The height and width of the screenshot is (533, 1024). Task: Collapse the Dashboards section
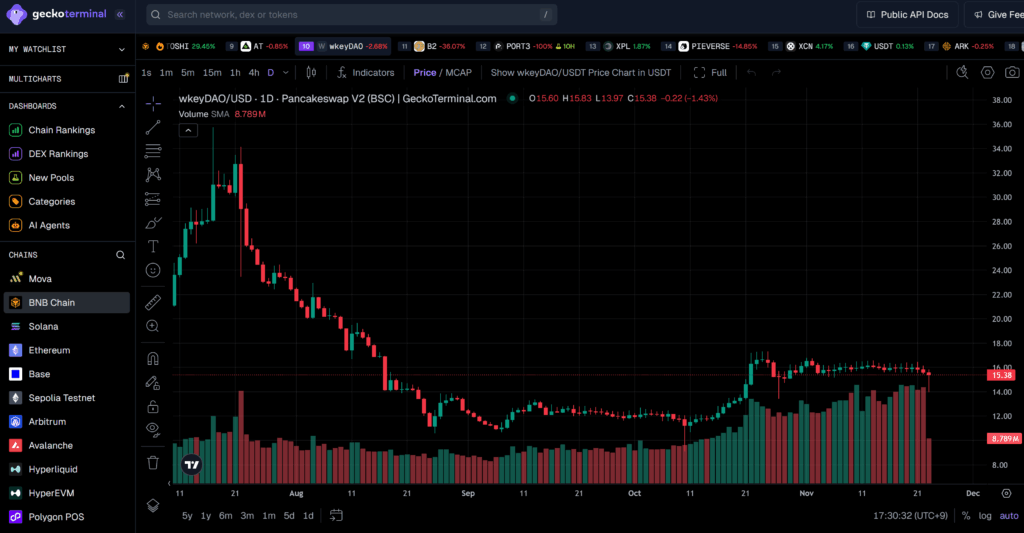[x=122, y=106]
